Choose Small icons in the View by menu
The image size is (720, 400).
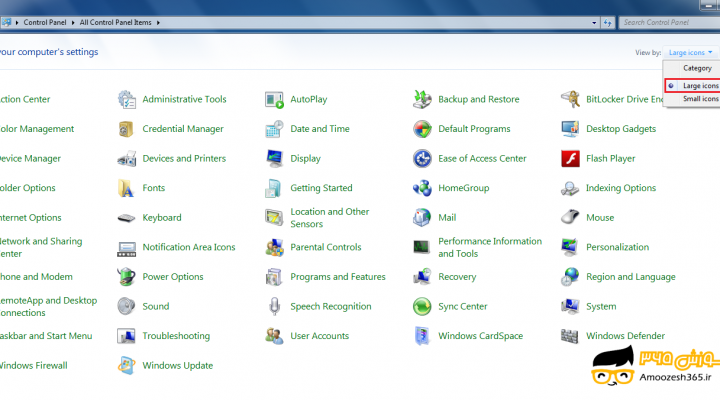tap(700, 99)
